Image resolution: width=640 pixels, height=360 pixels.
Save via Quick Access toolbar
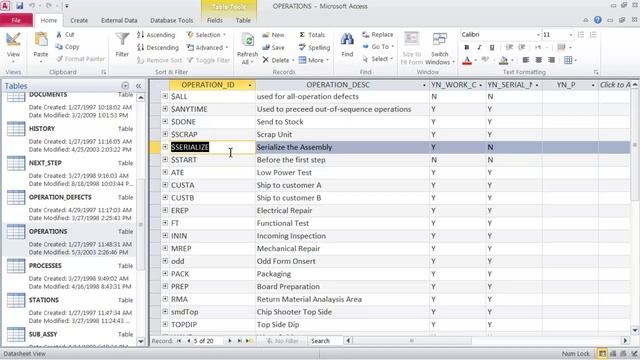(x=19, y=6)
